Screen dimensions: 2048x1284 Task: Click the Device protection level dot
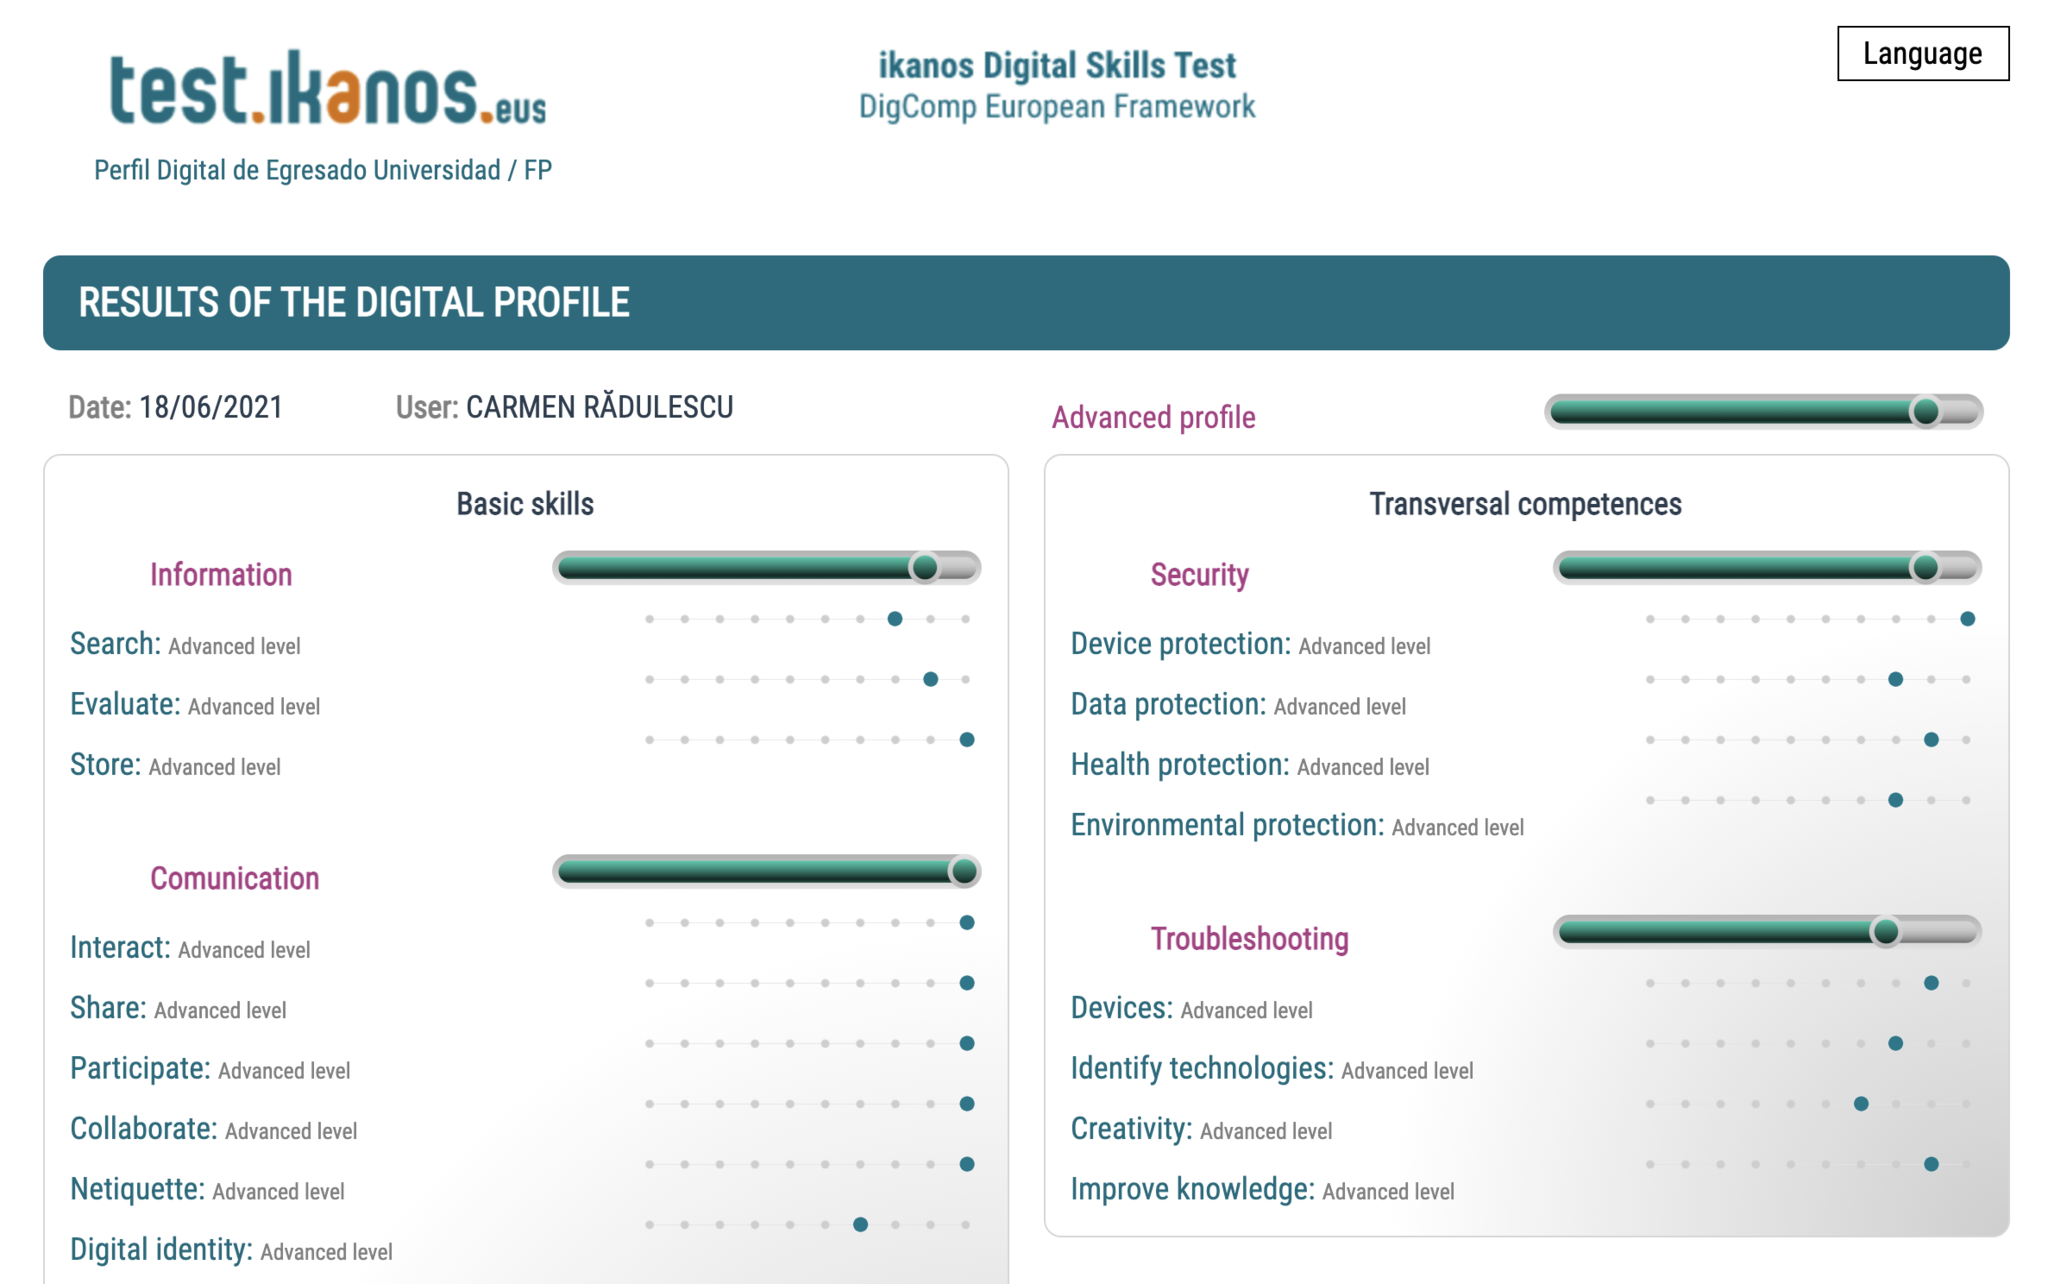tap(1967, 619)
